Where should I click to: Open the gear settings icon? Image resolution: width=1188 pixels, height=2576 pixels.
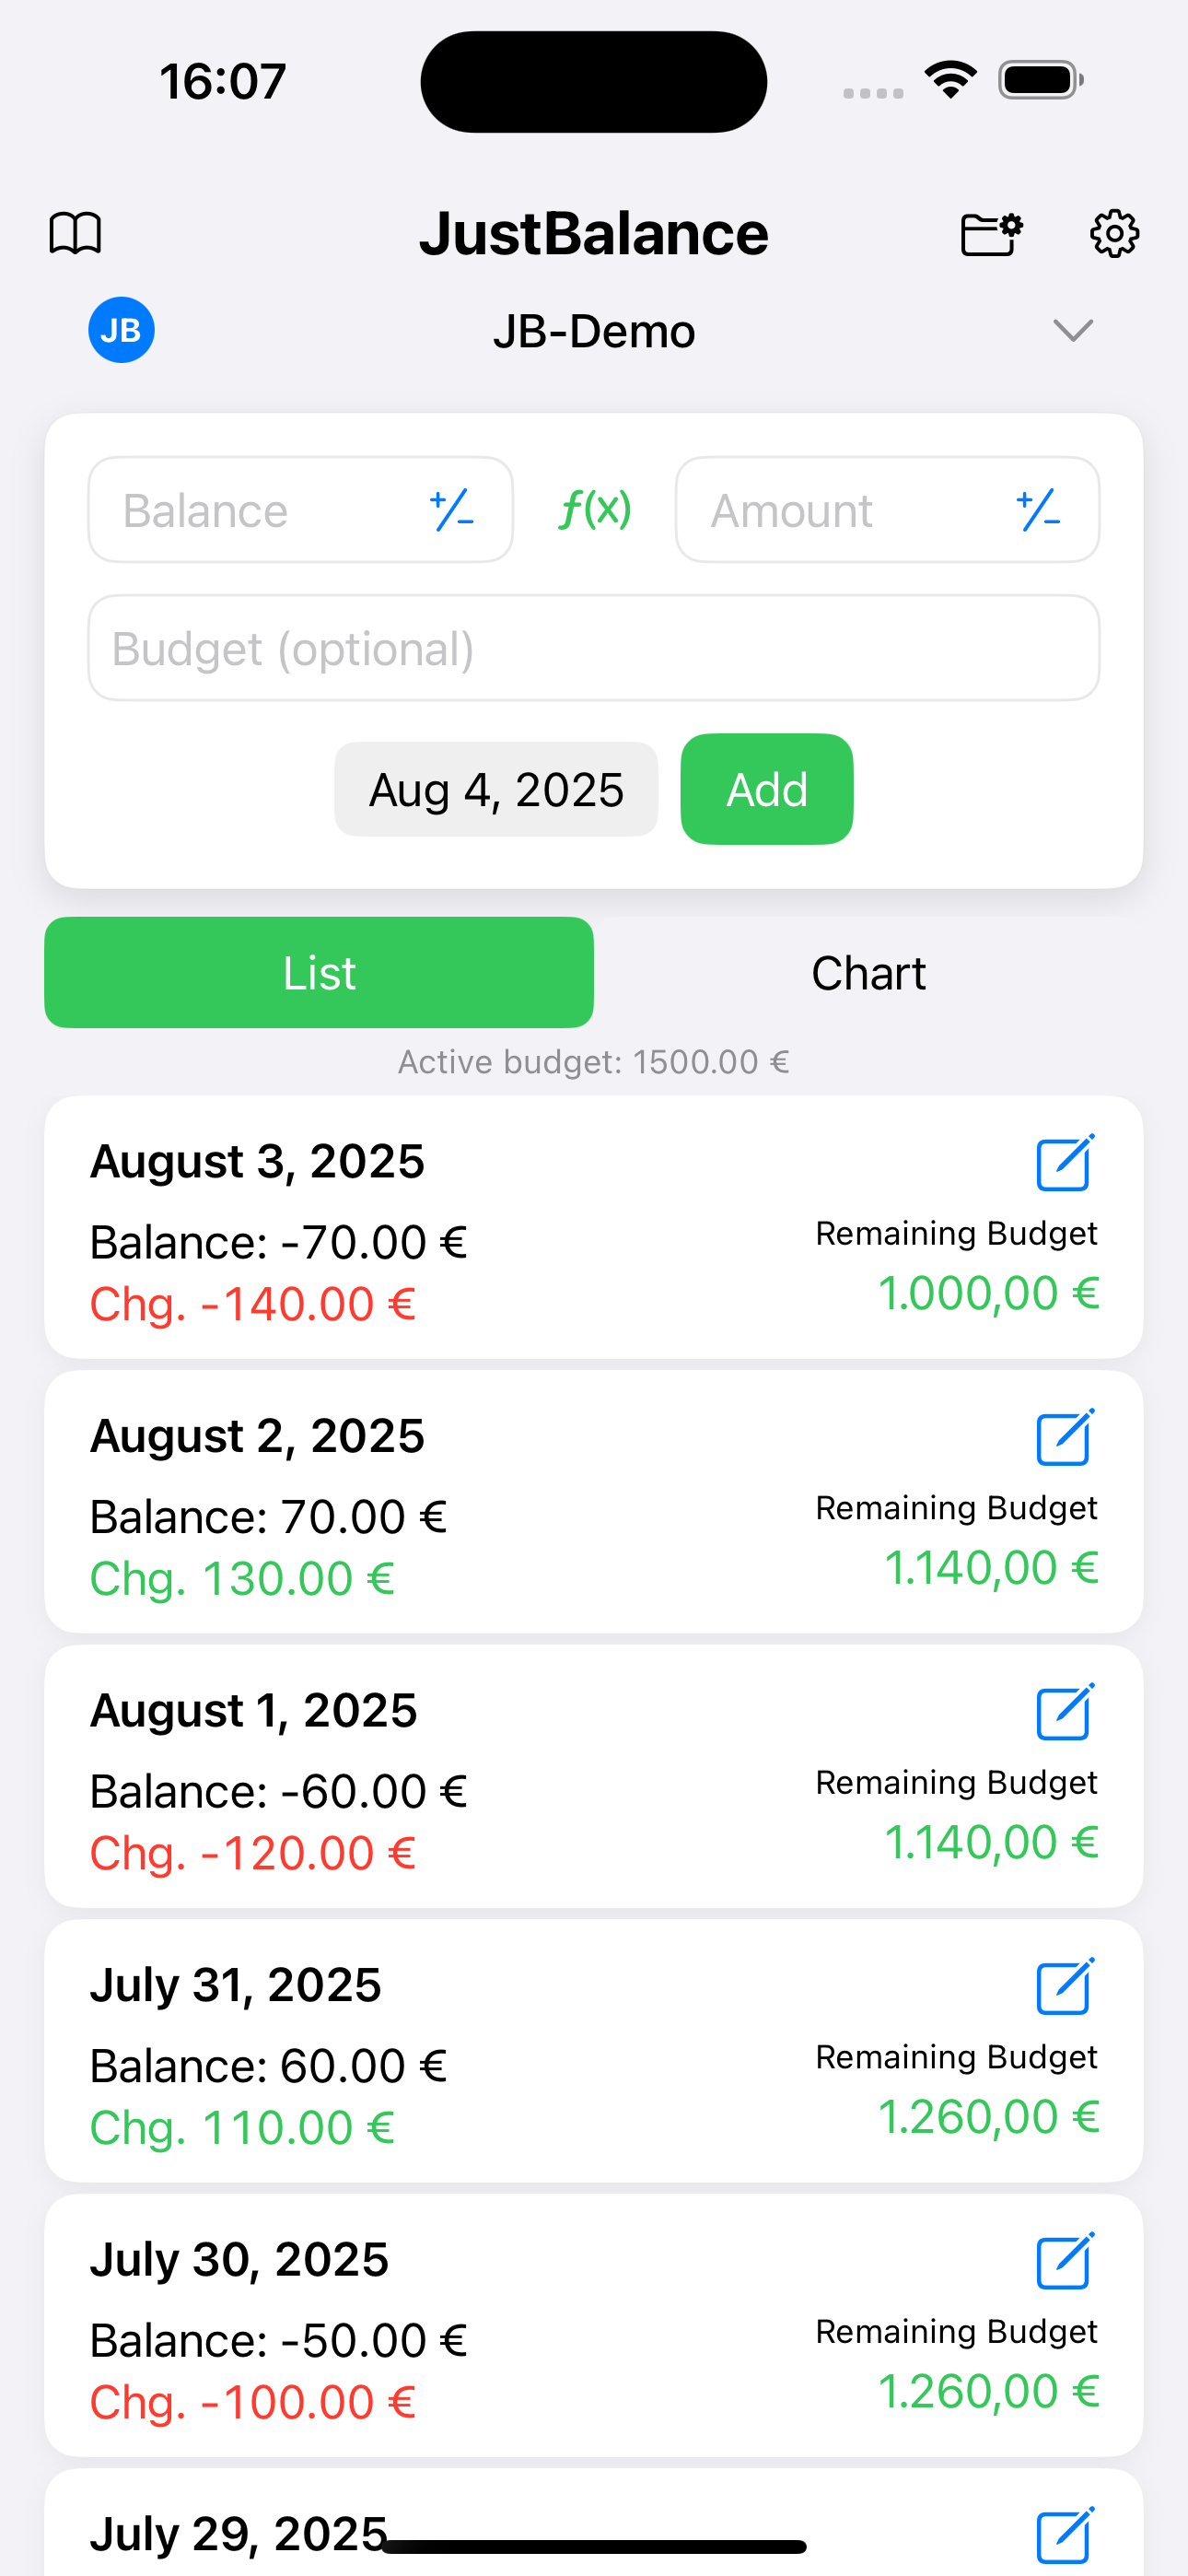(1113, 234)
